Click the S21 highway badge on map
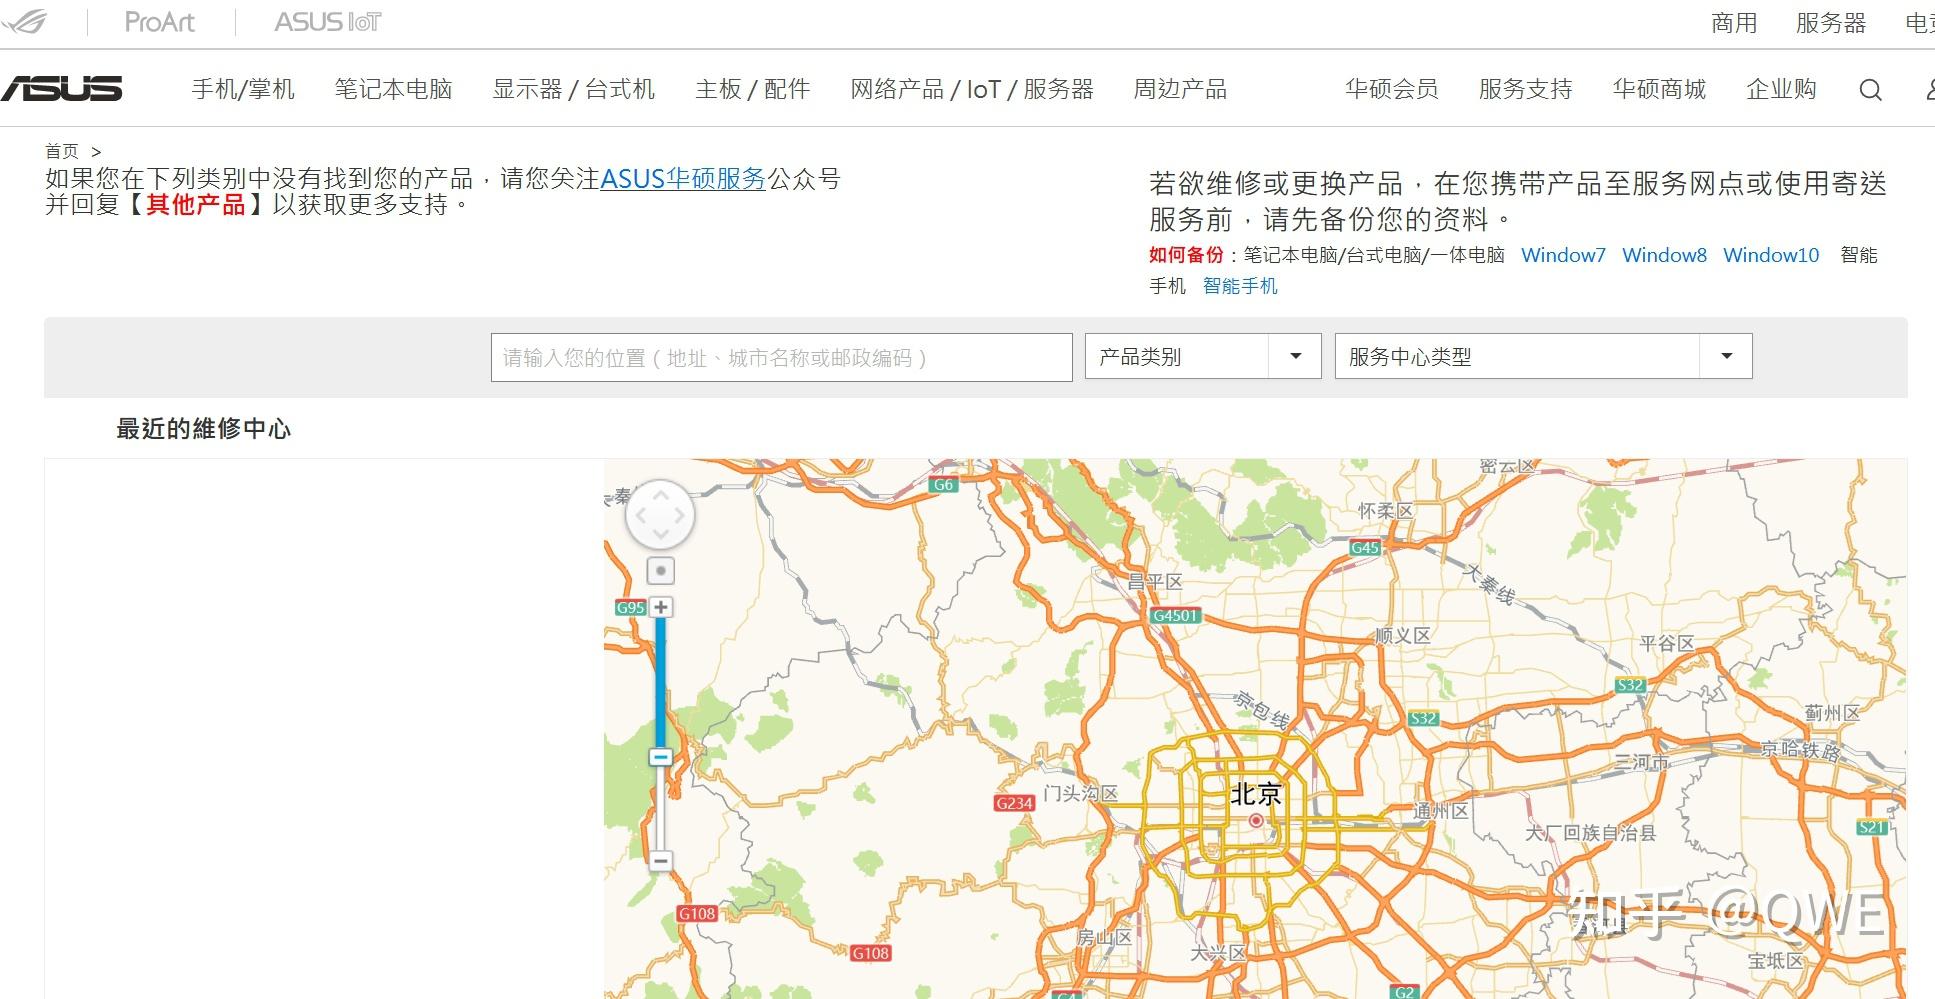Screen dimensions: 1935x999 pyautogui.click(x=1872, y=827)
